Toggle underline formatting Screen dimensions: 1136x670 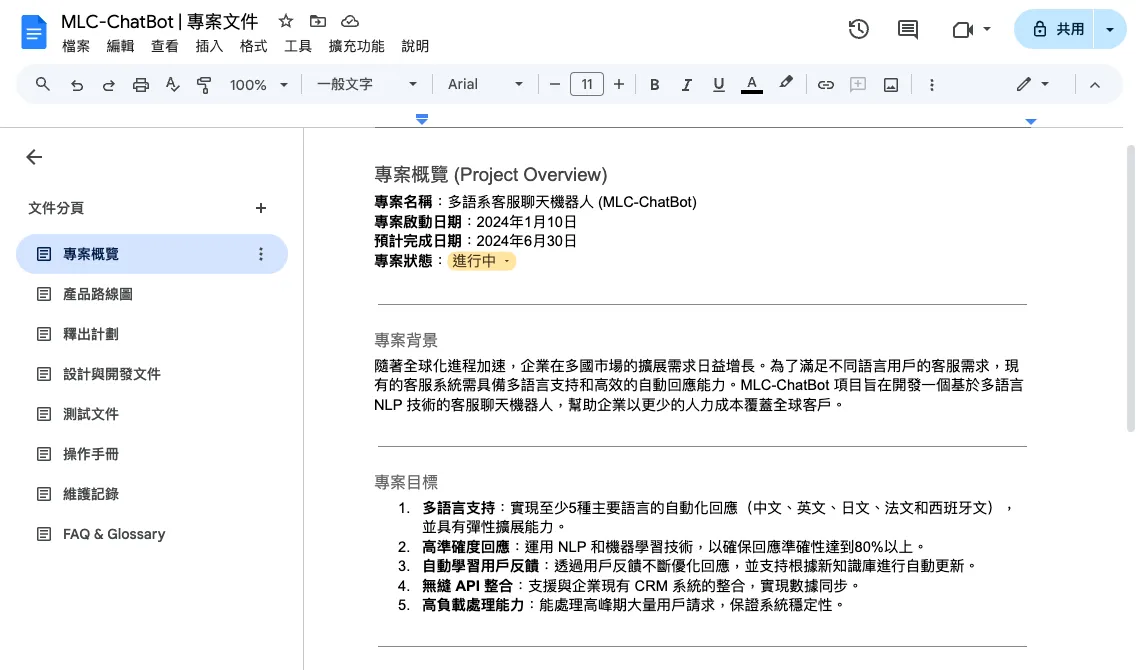718,85
